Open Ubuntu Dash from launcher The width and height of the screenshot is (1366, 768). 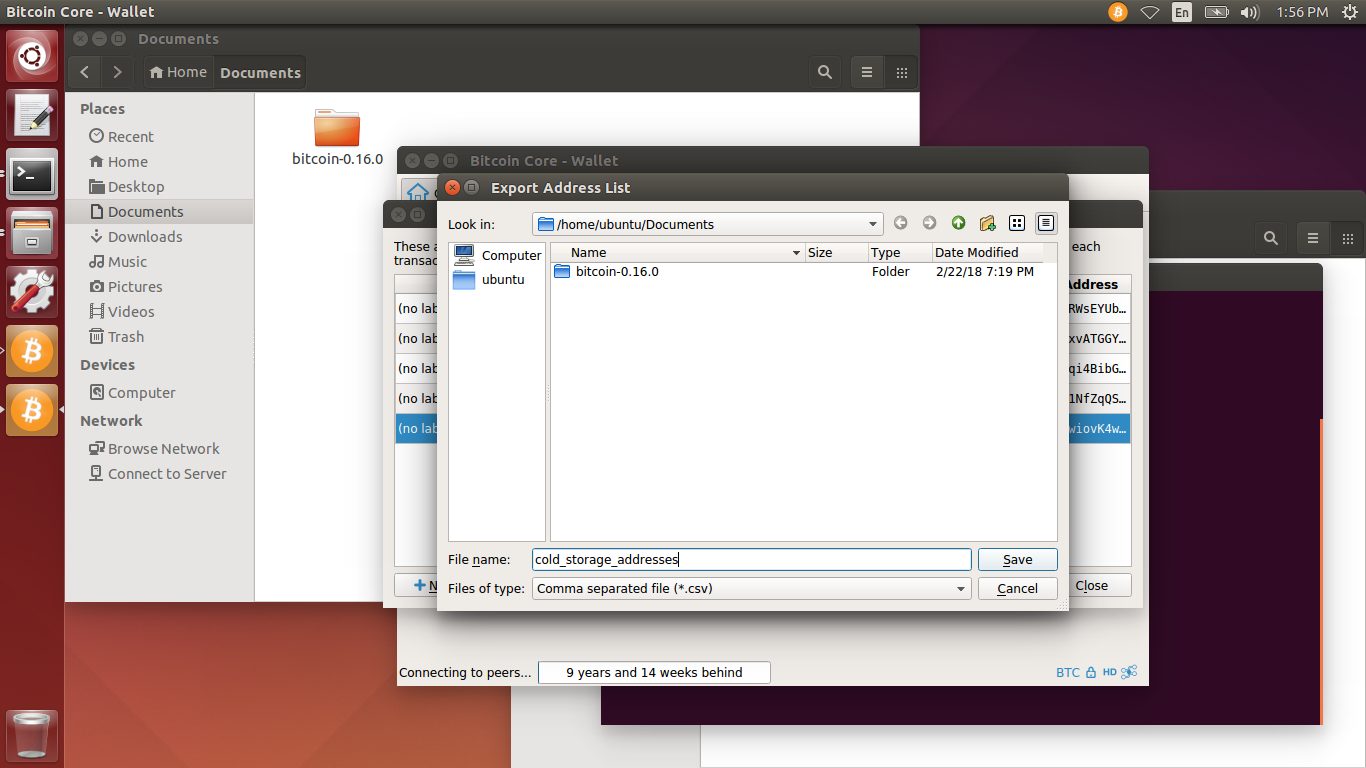(32, 56)
